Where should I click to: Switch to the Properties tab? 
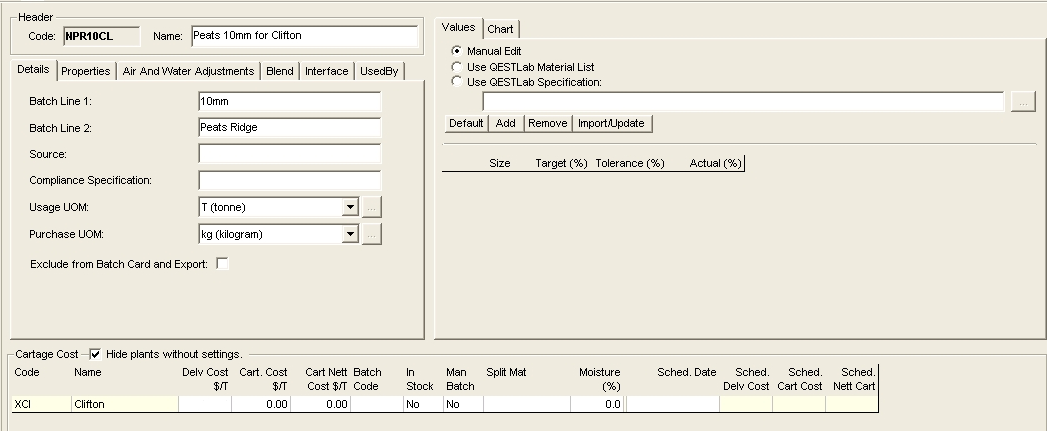tap(85, 71)
